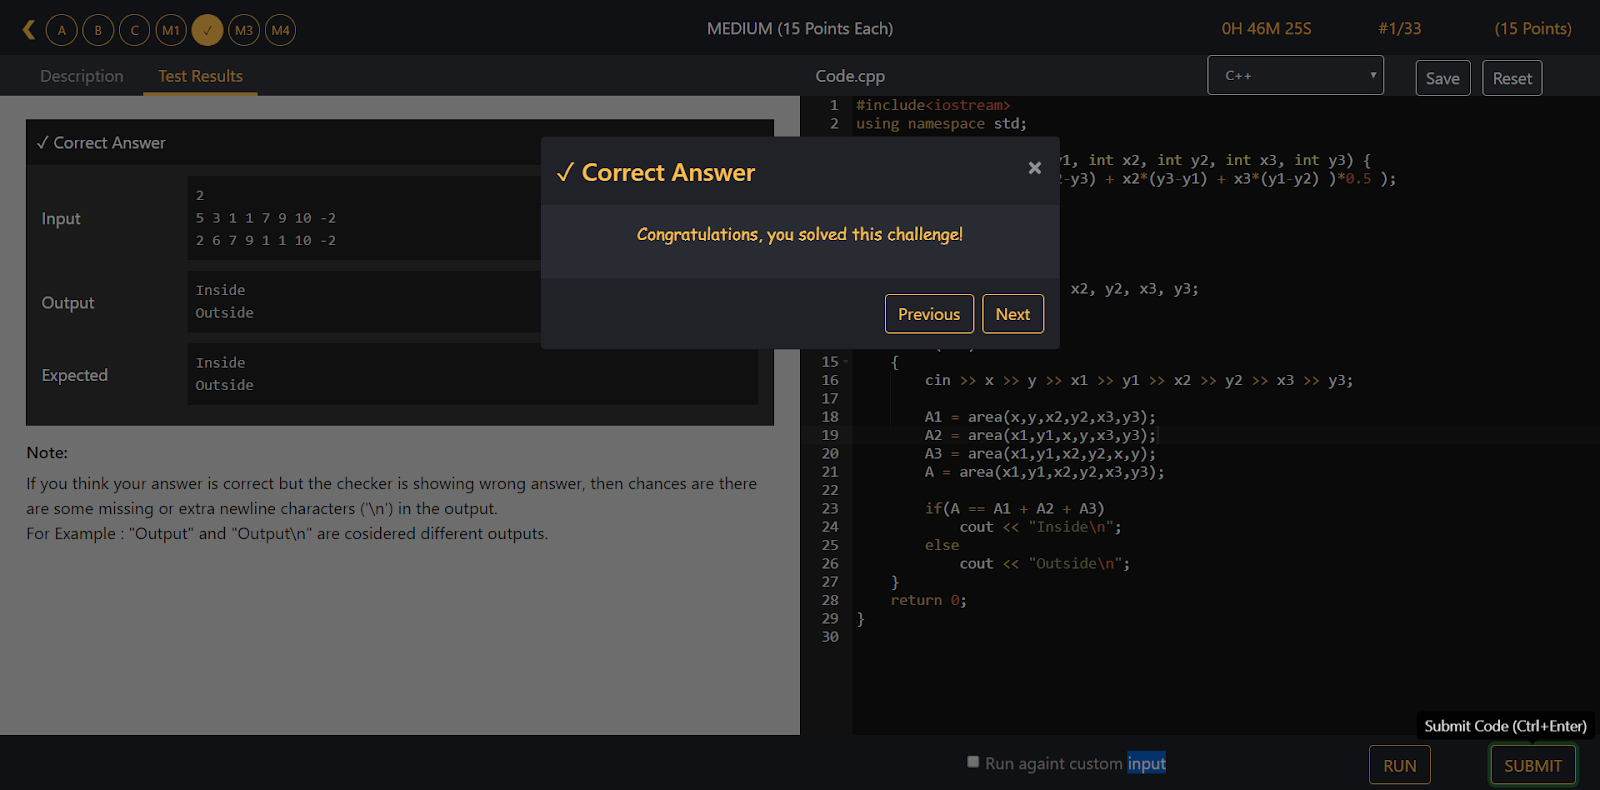The height and width of the screenshot is (790, 1600).
Task: Go back using the left chevron arrow
Action: pos(29,30)
